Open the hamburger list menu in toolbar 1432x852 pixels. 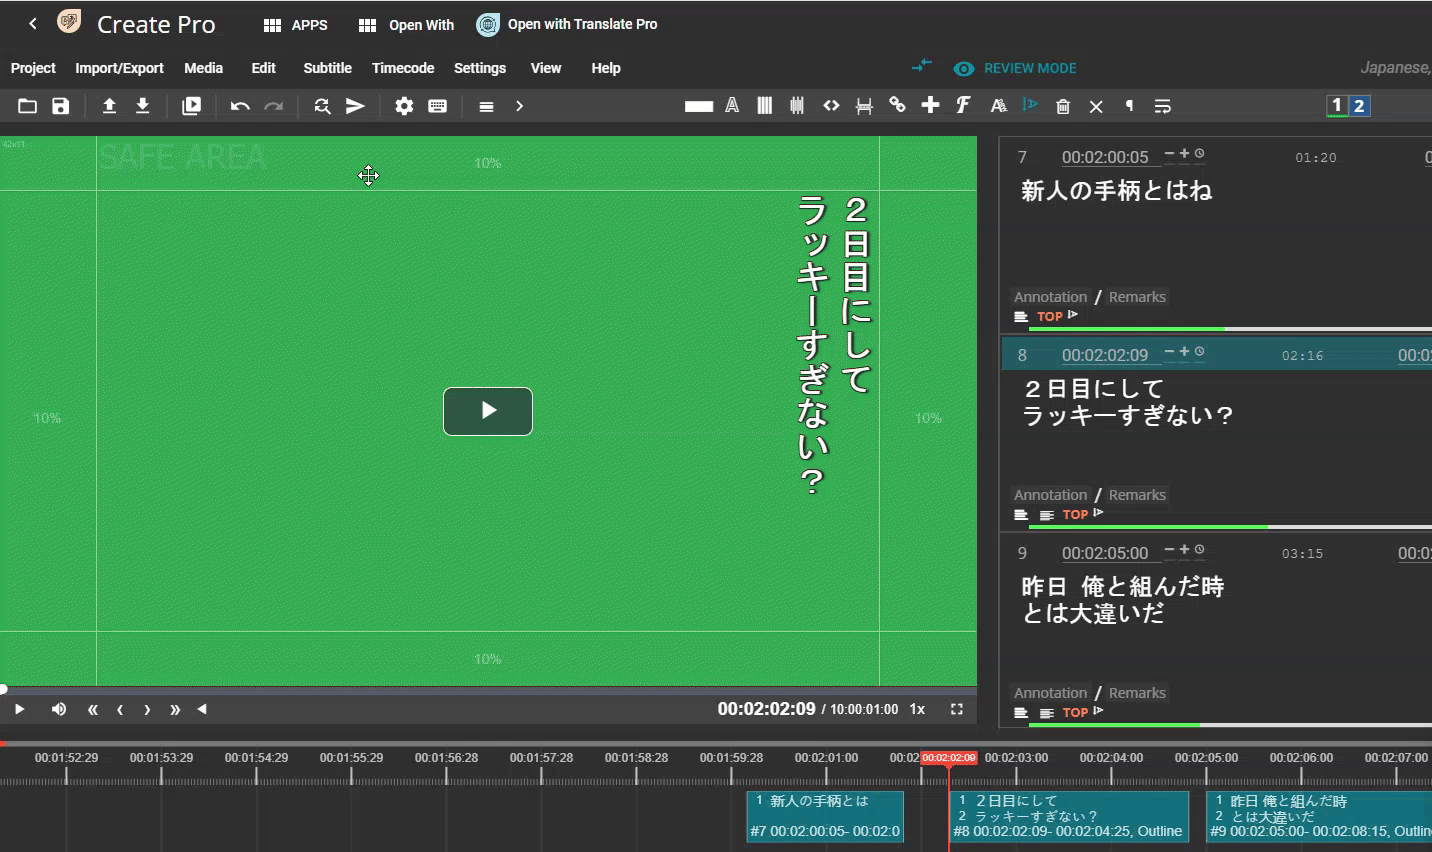click(486, 106)
